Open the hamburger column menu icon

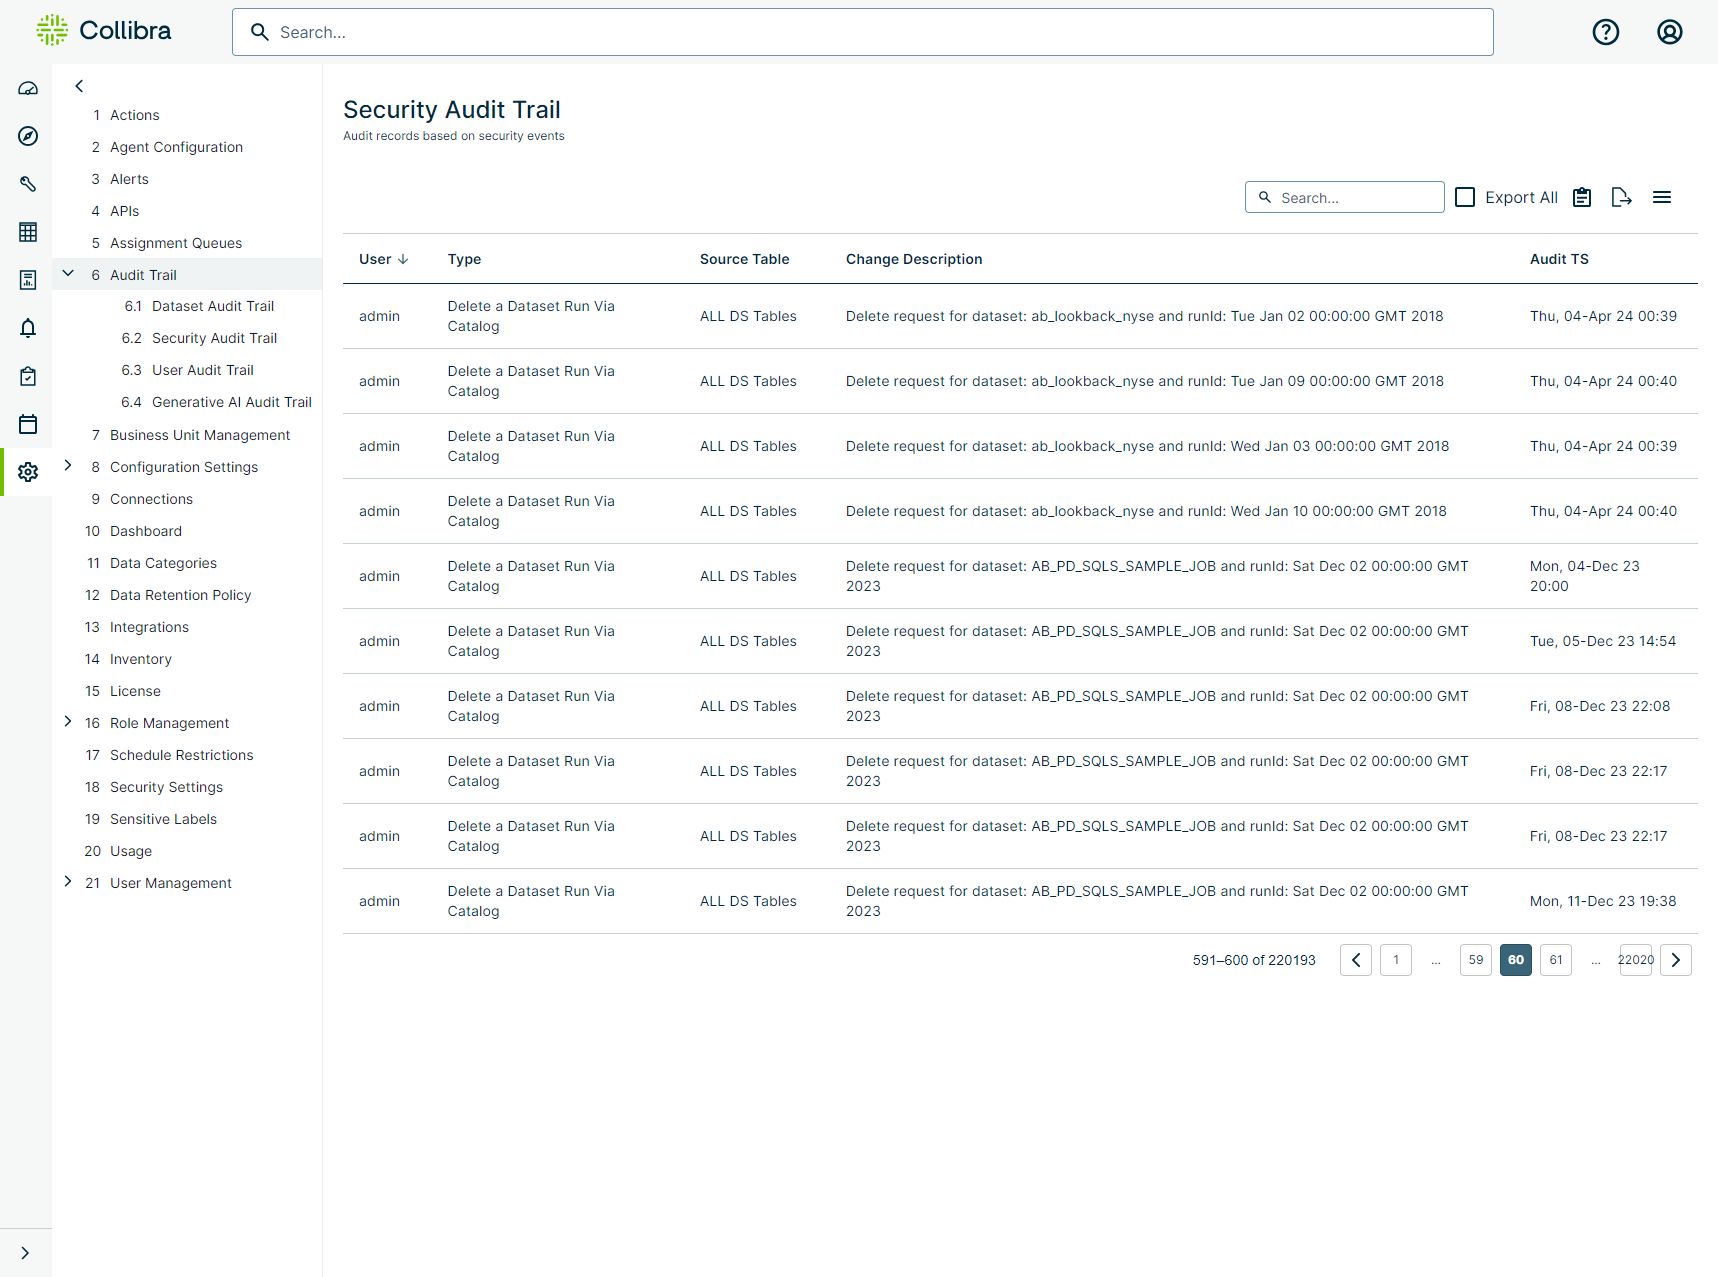tap(1662, 197)
